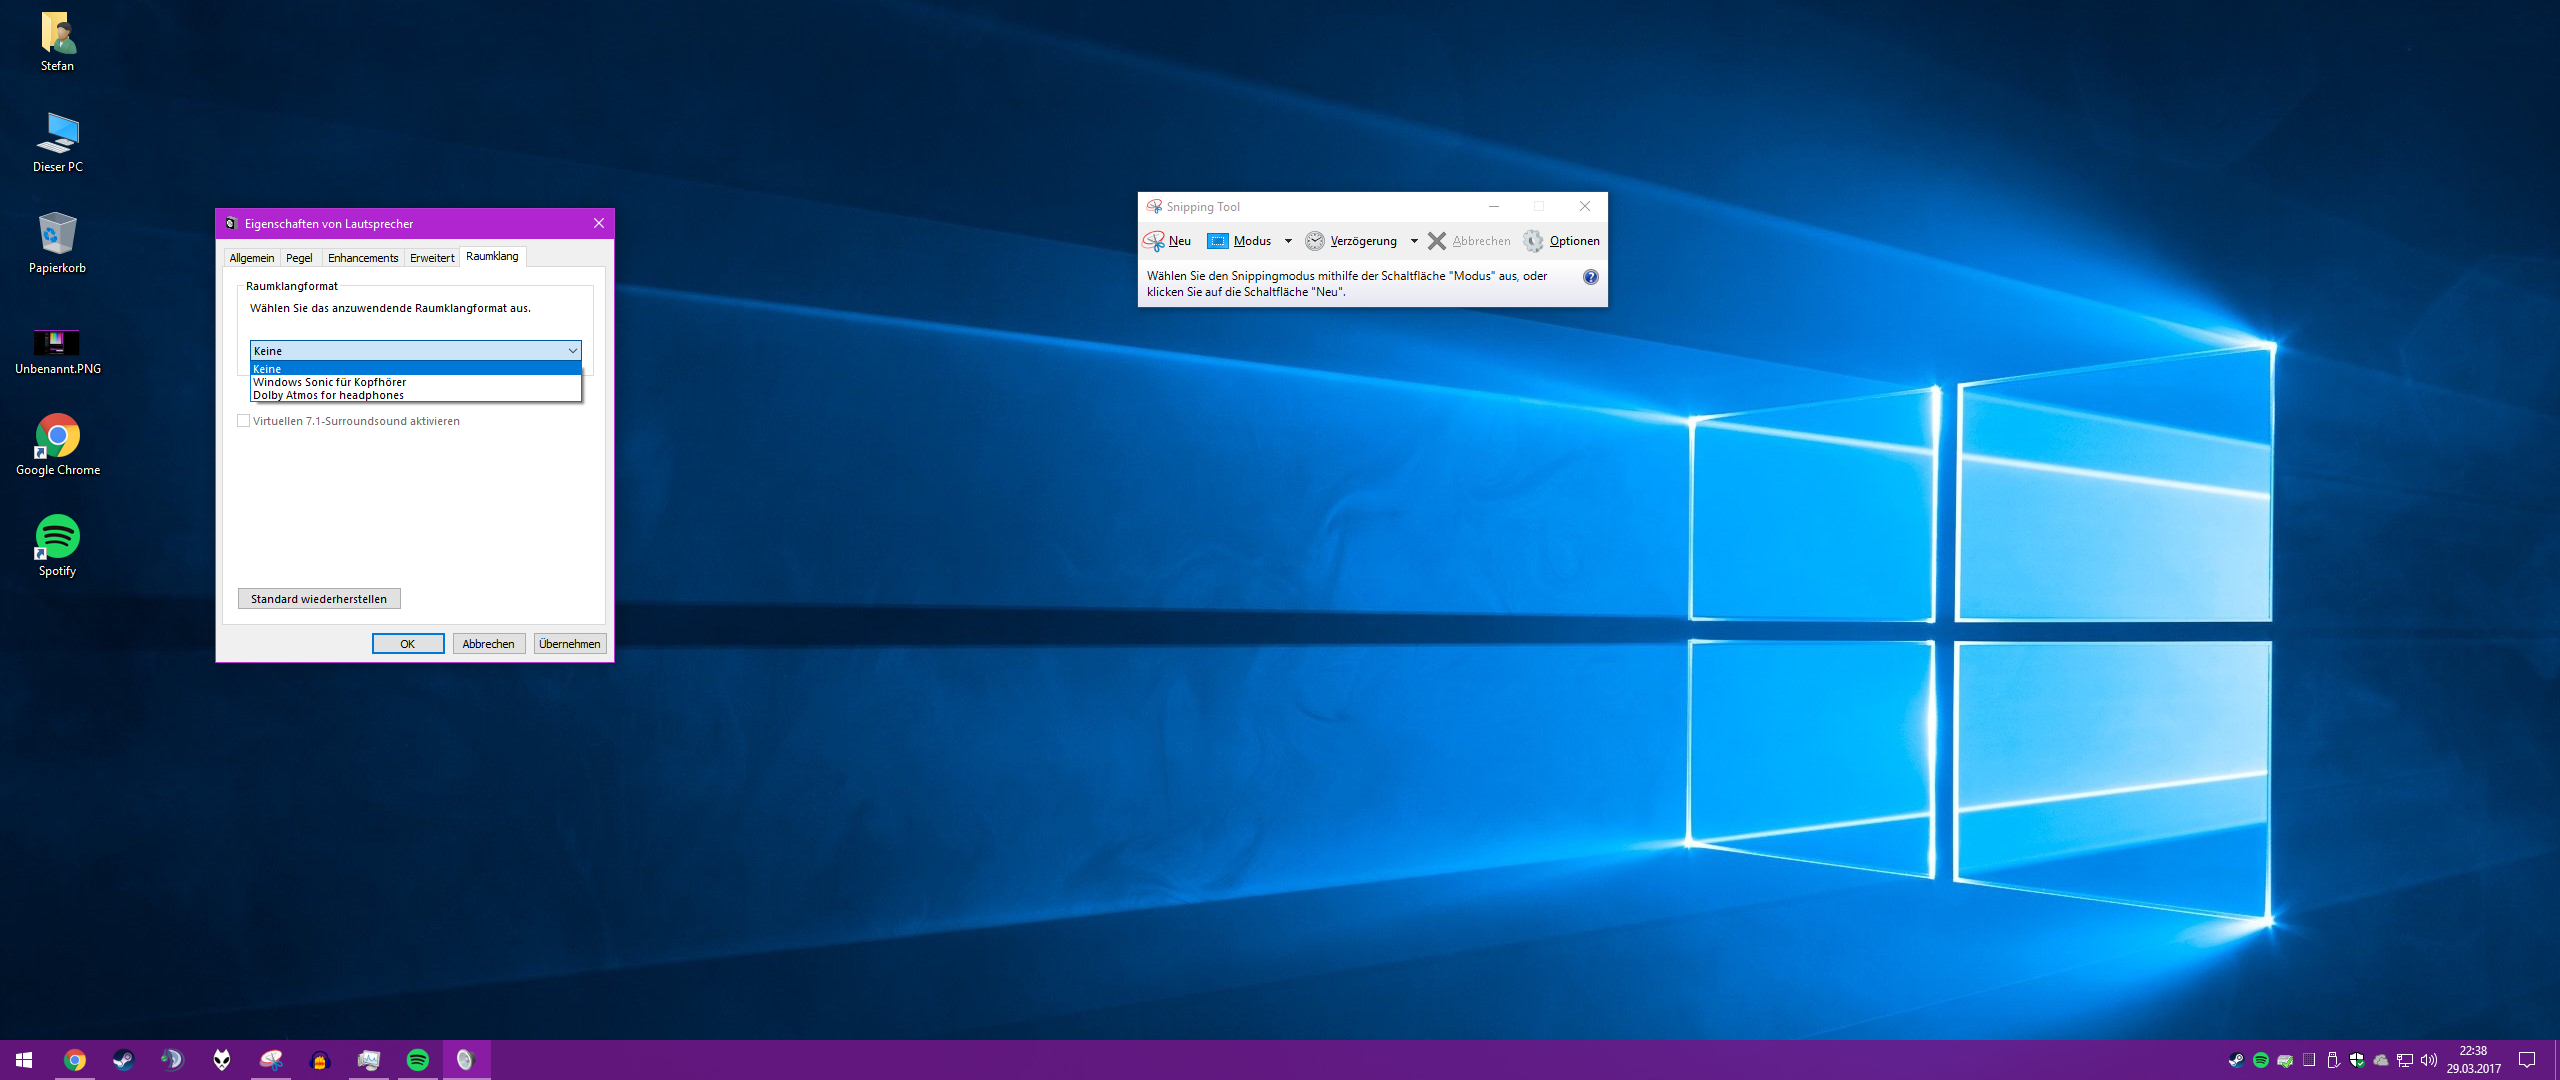This screenshot has height=1080, width=2560.
Task: Choose Dolby Atmos for headphones option
Action: [329, 395]
